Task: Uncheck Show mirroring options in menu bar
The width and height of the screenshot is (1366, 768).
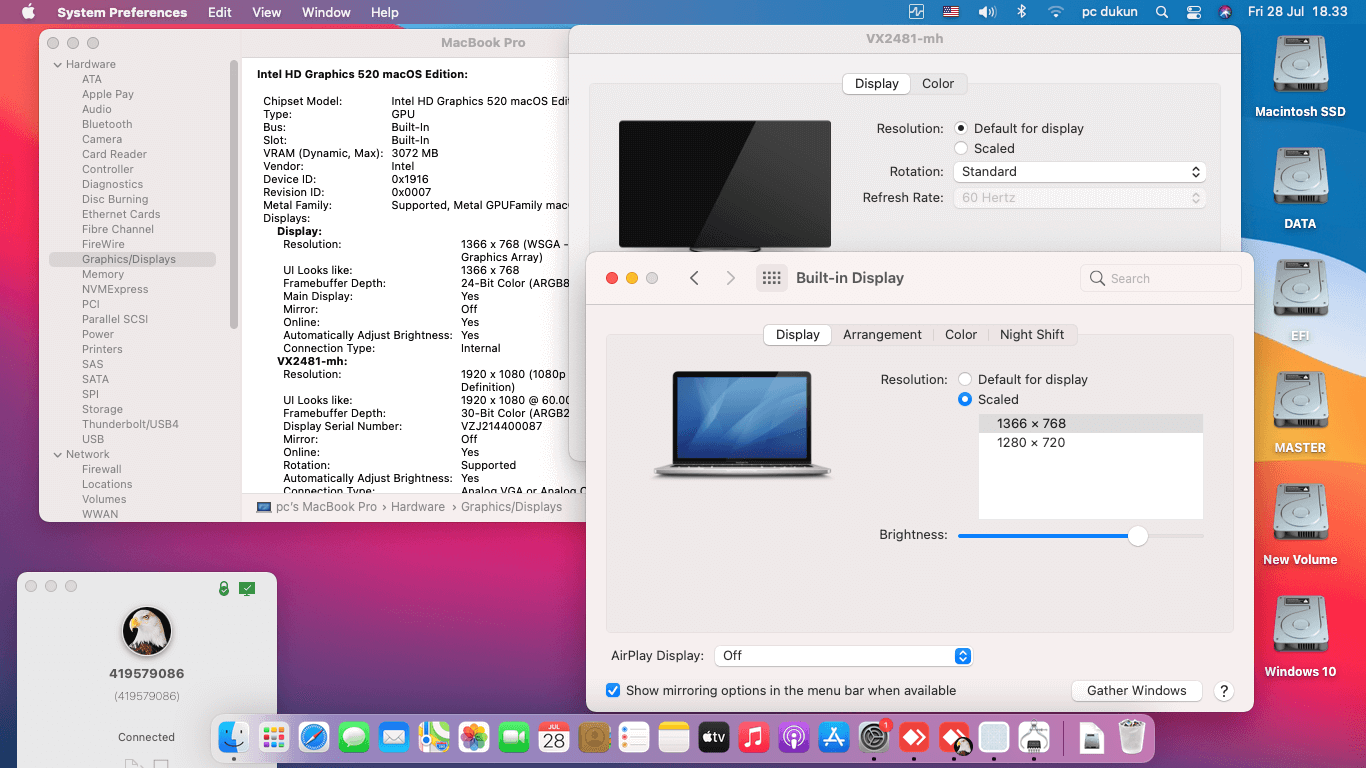Action: [x=613, y=690]
